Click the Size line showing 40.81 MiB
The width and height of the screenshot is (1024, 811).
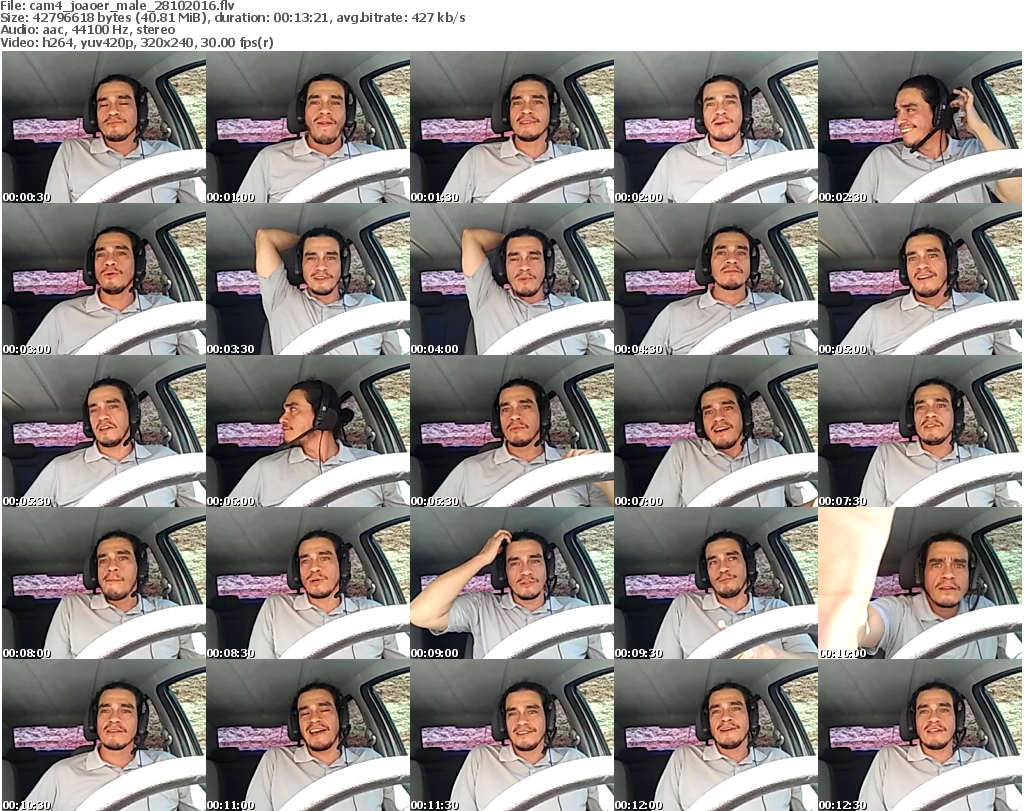pyautogui.click(x=233, y=18)
